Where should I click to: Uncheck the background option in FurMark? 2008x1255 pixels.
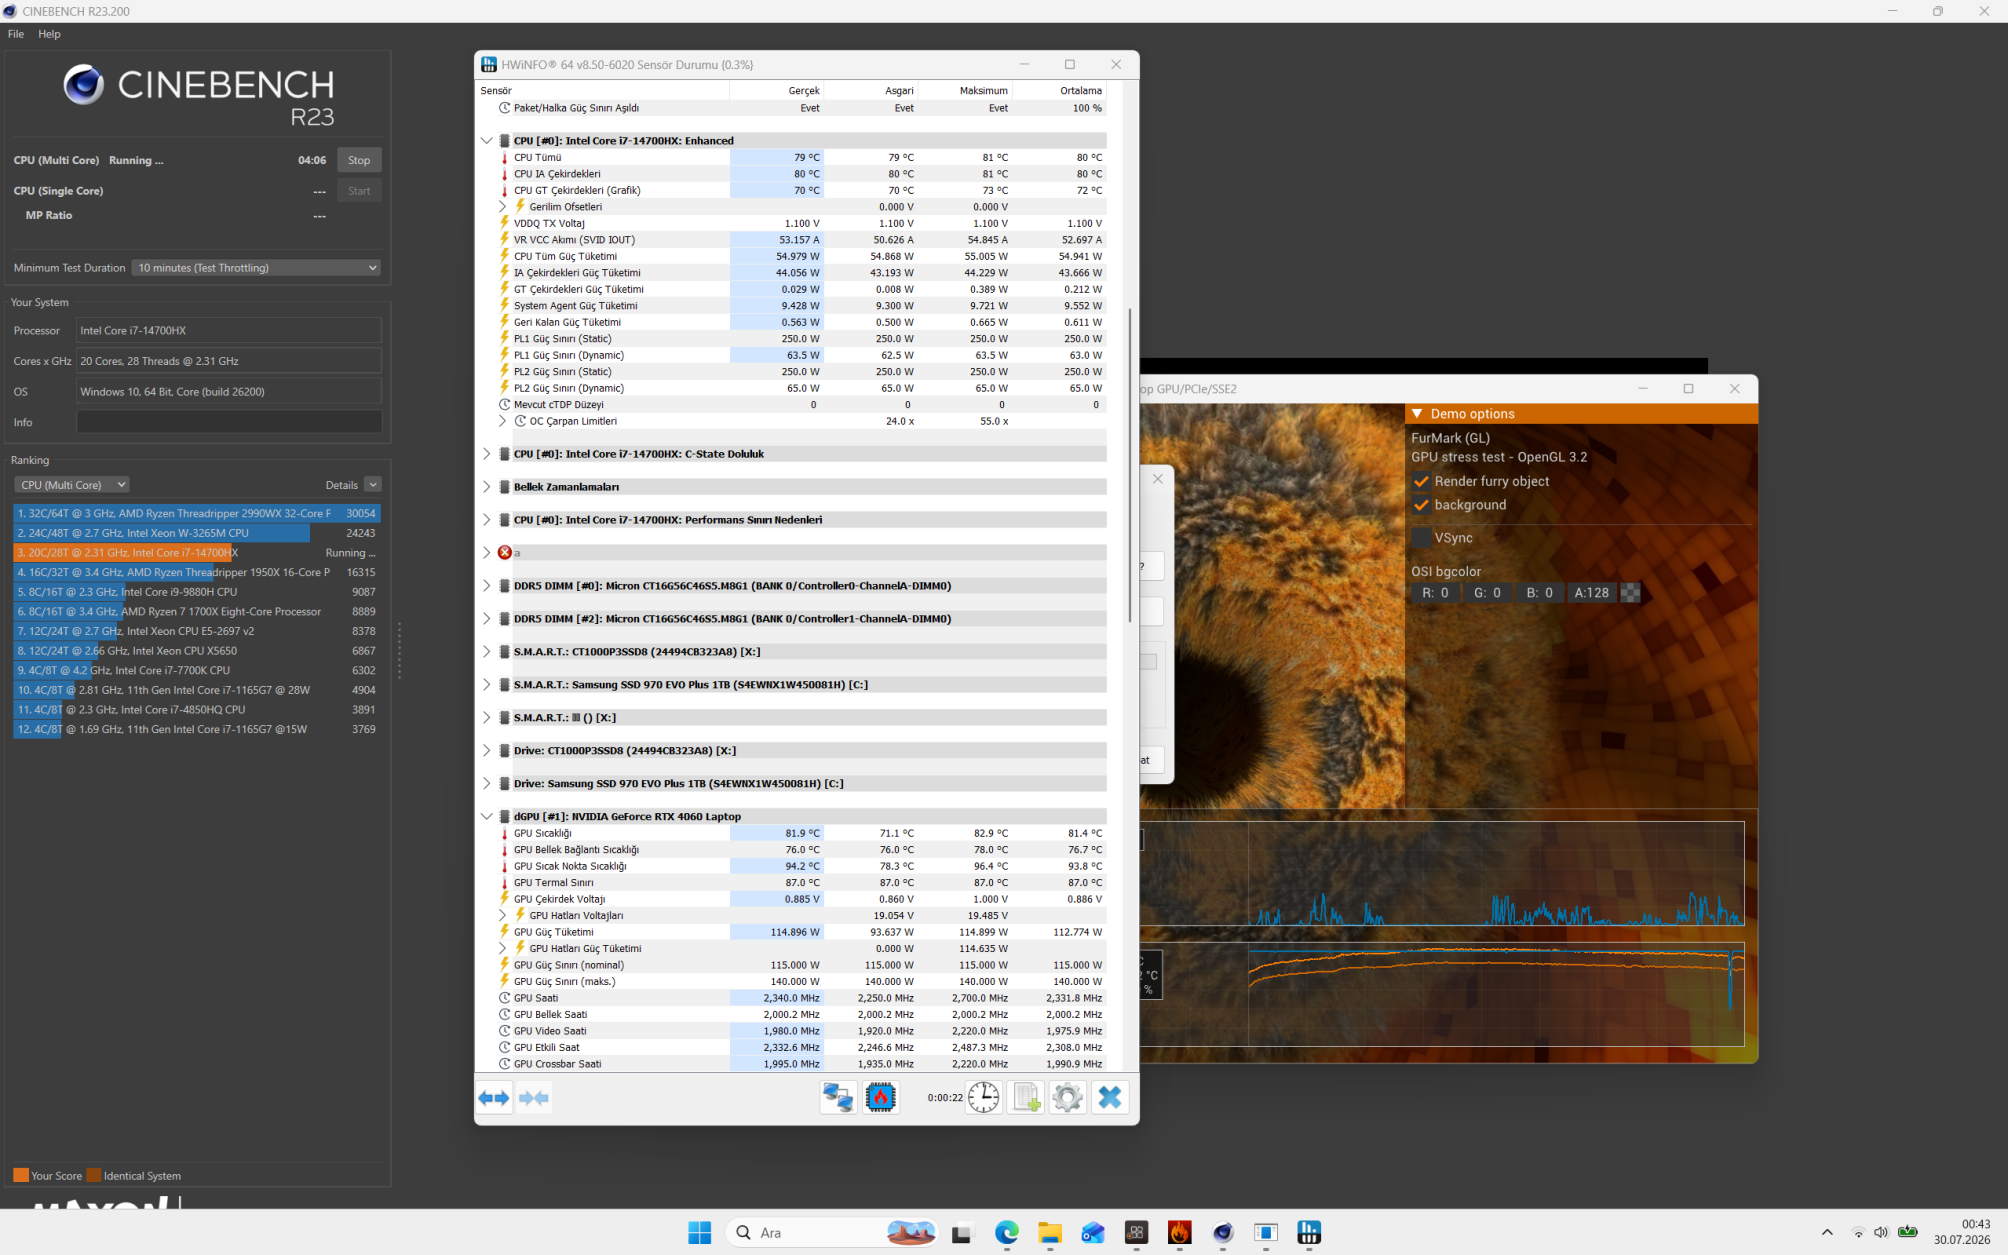pos(1421,505)
